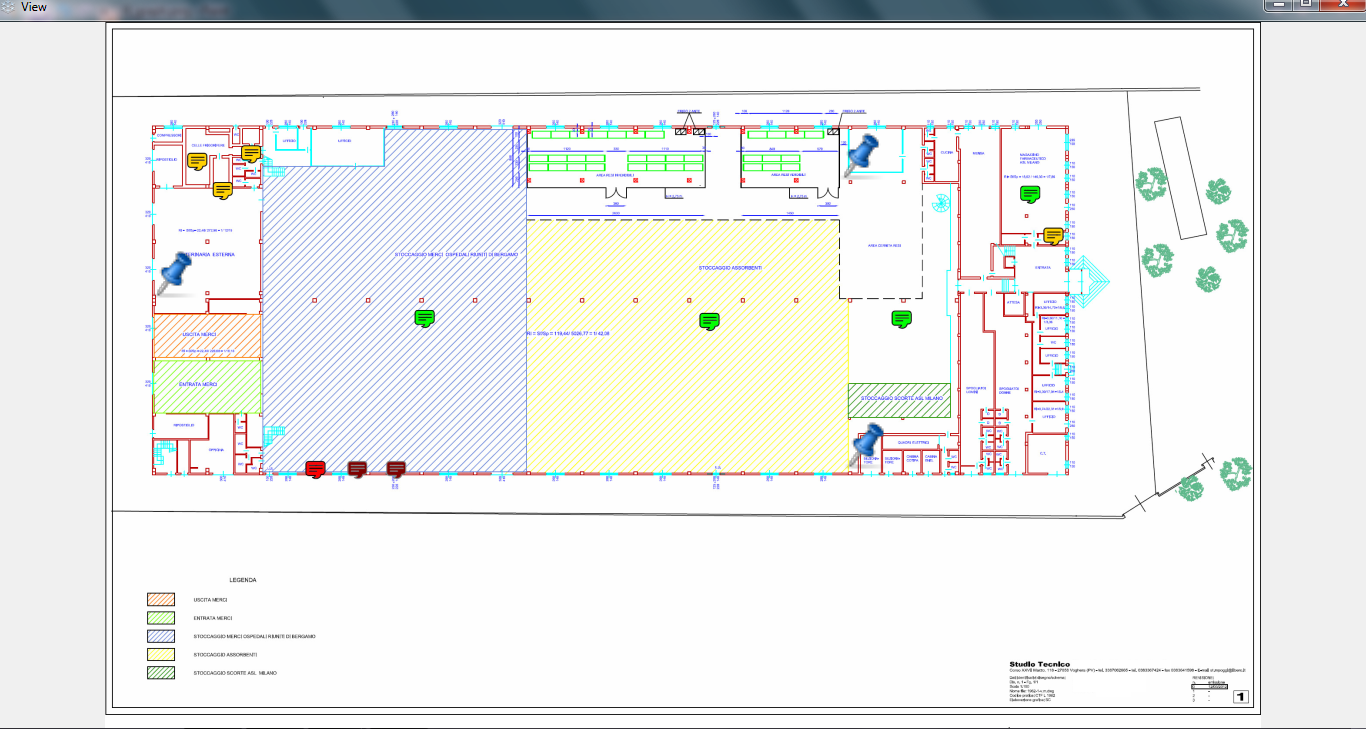
Task: Open the green comment in Stoccaggio Assorbenti zone
Action: pyautogui.click(x=710, y=321)
